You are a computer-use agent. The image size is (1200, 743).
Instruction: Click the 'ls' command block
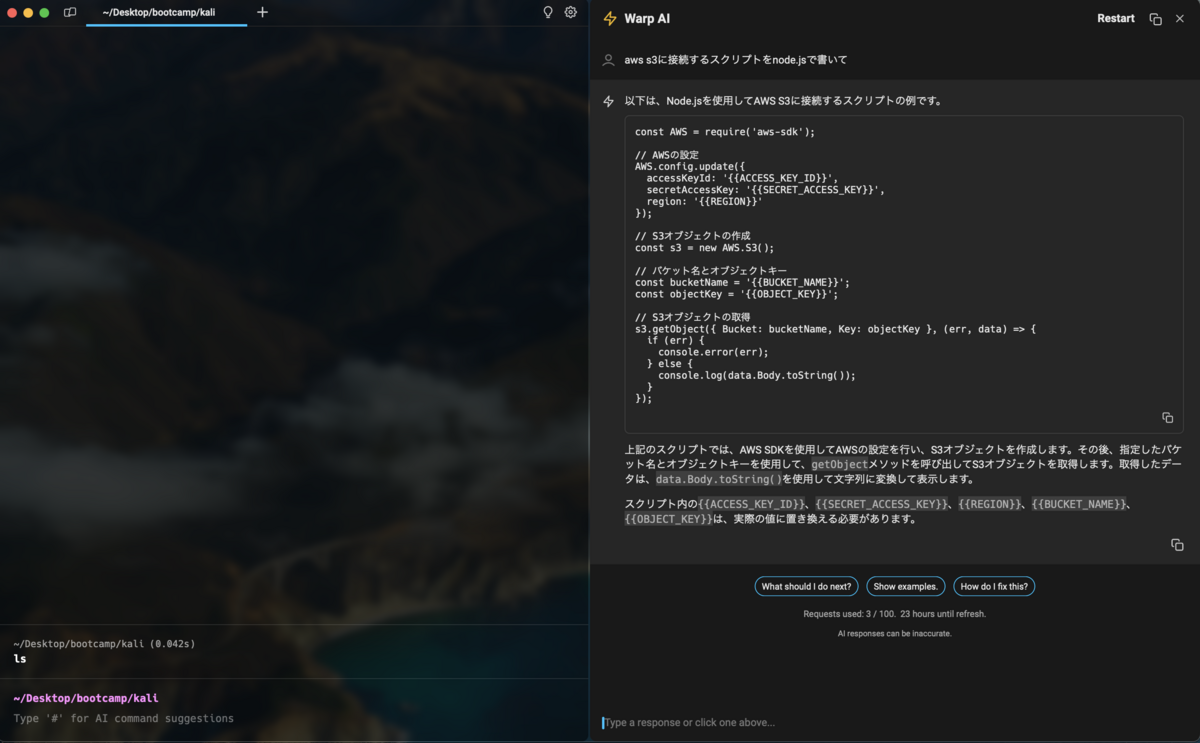pyautogui.click(x=294, y=651)
